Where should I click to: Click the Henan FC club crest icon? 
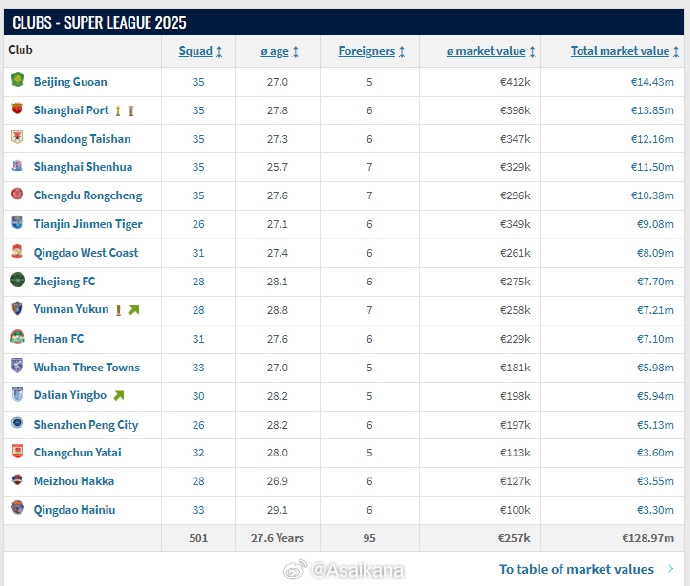(x=17, y=338)
